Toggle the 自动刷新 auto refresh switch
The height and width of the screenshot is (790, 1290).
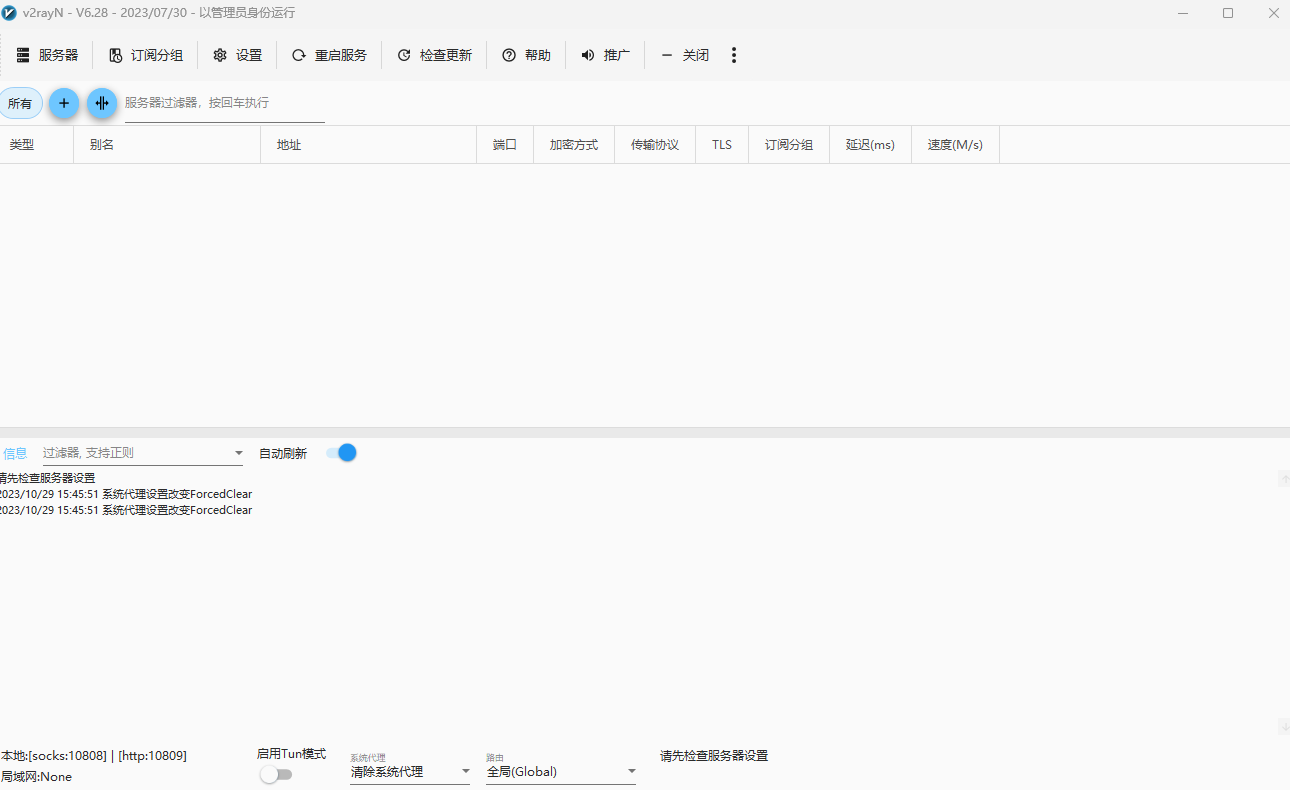click(x=342, y=453)
